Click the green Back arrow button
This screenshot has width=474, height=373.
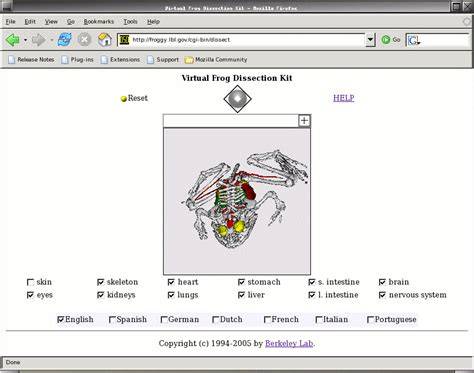13,40
